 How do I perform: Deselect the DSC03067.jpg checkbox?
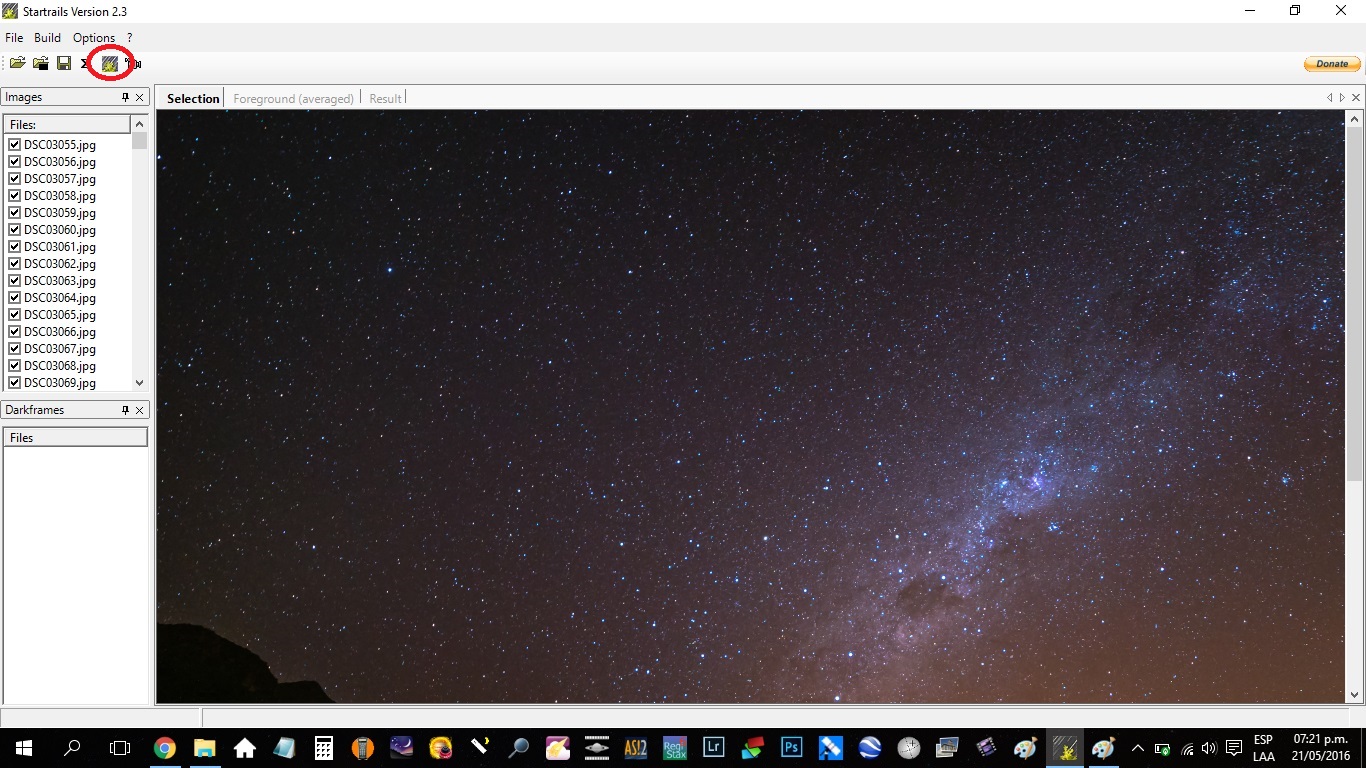point(15,349)
